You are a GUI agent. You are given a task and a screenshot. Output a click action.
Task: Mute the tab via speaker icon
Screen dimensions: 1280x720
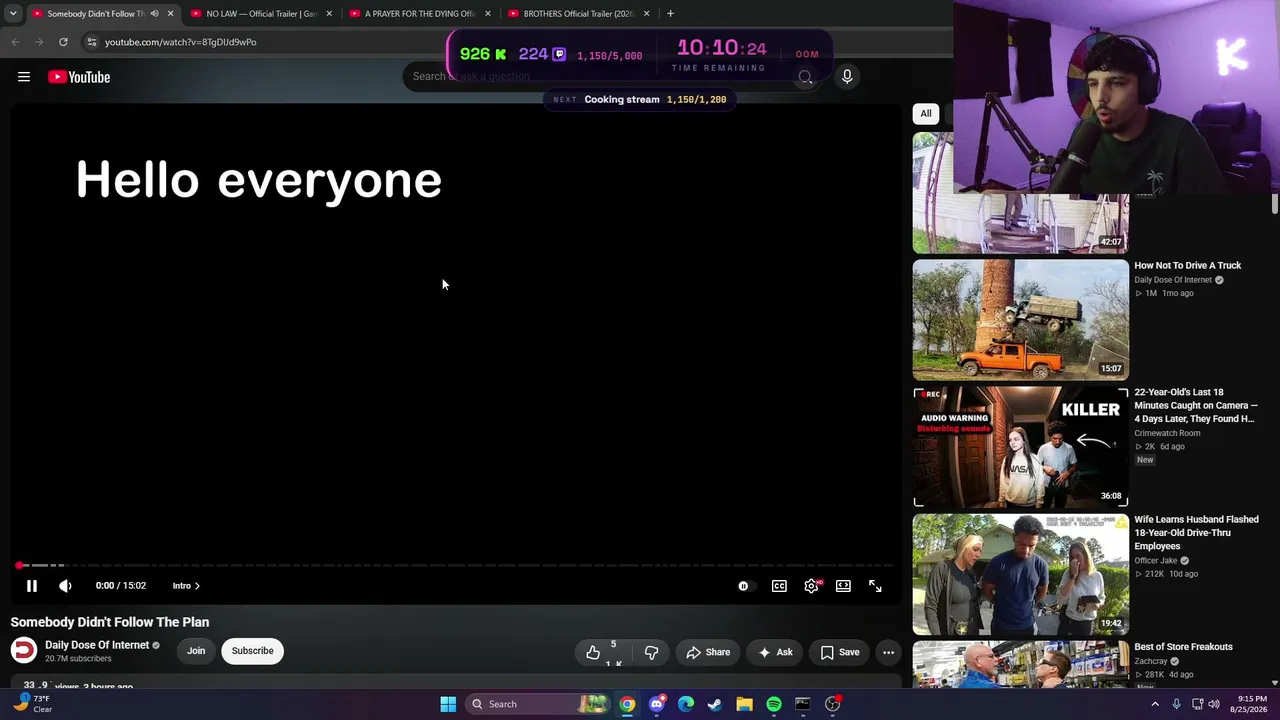[154, 14]
